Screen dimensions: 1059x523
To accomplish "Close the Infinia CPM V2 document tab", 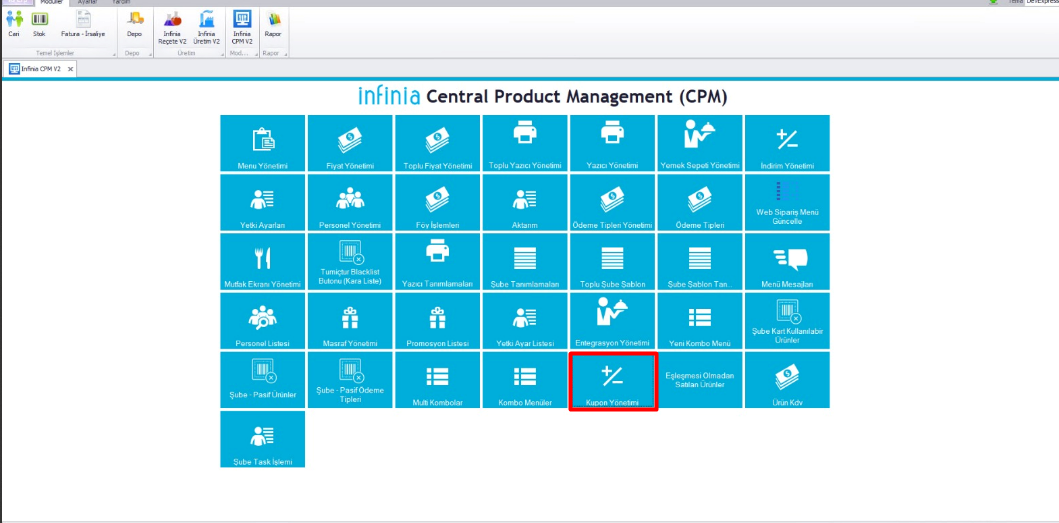I will tap(70, 69).
